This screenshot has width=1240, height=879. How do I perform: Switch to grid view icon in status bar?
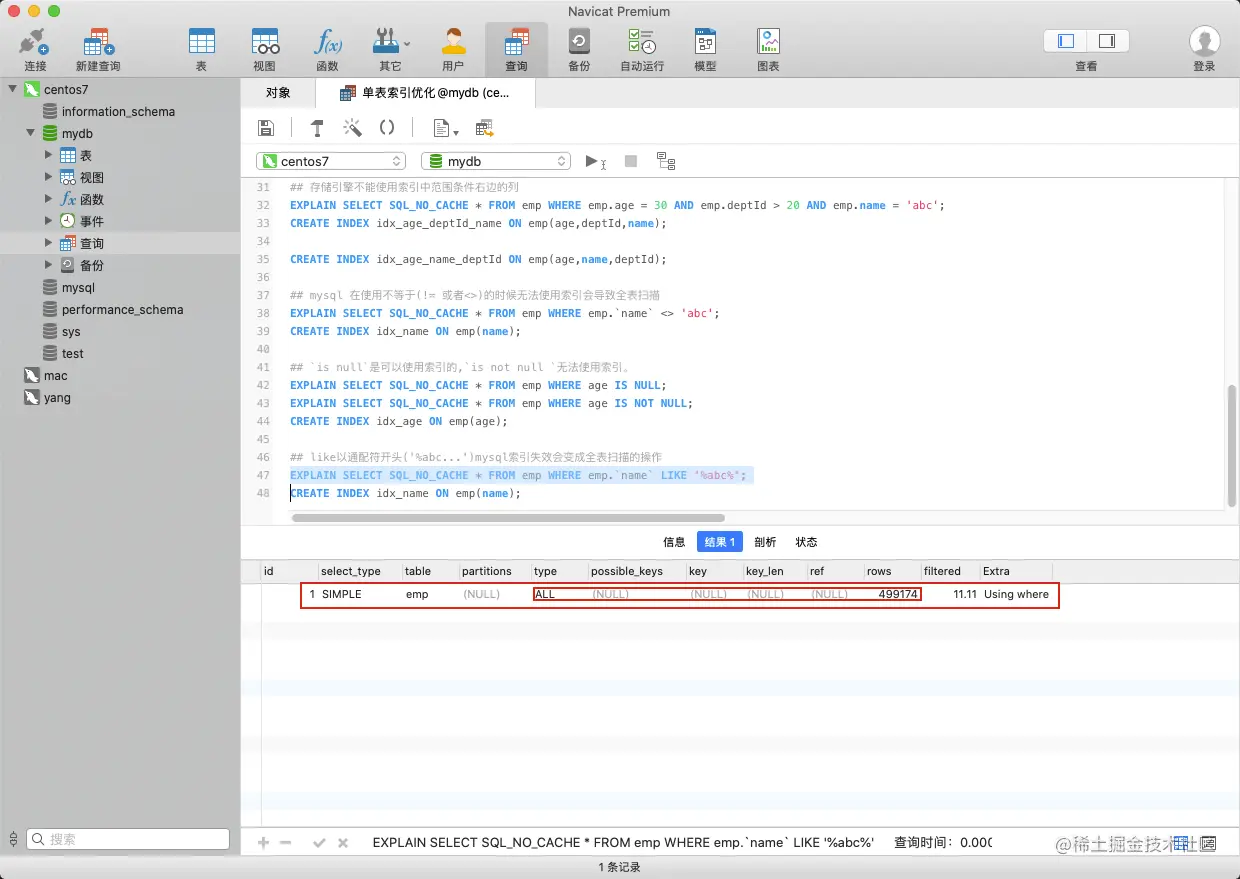click(x=1181, y=843)
